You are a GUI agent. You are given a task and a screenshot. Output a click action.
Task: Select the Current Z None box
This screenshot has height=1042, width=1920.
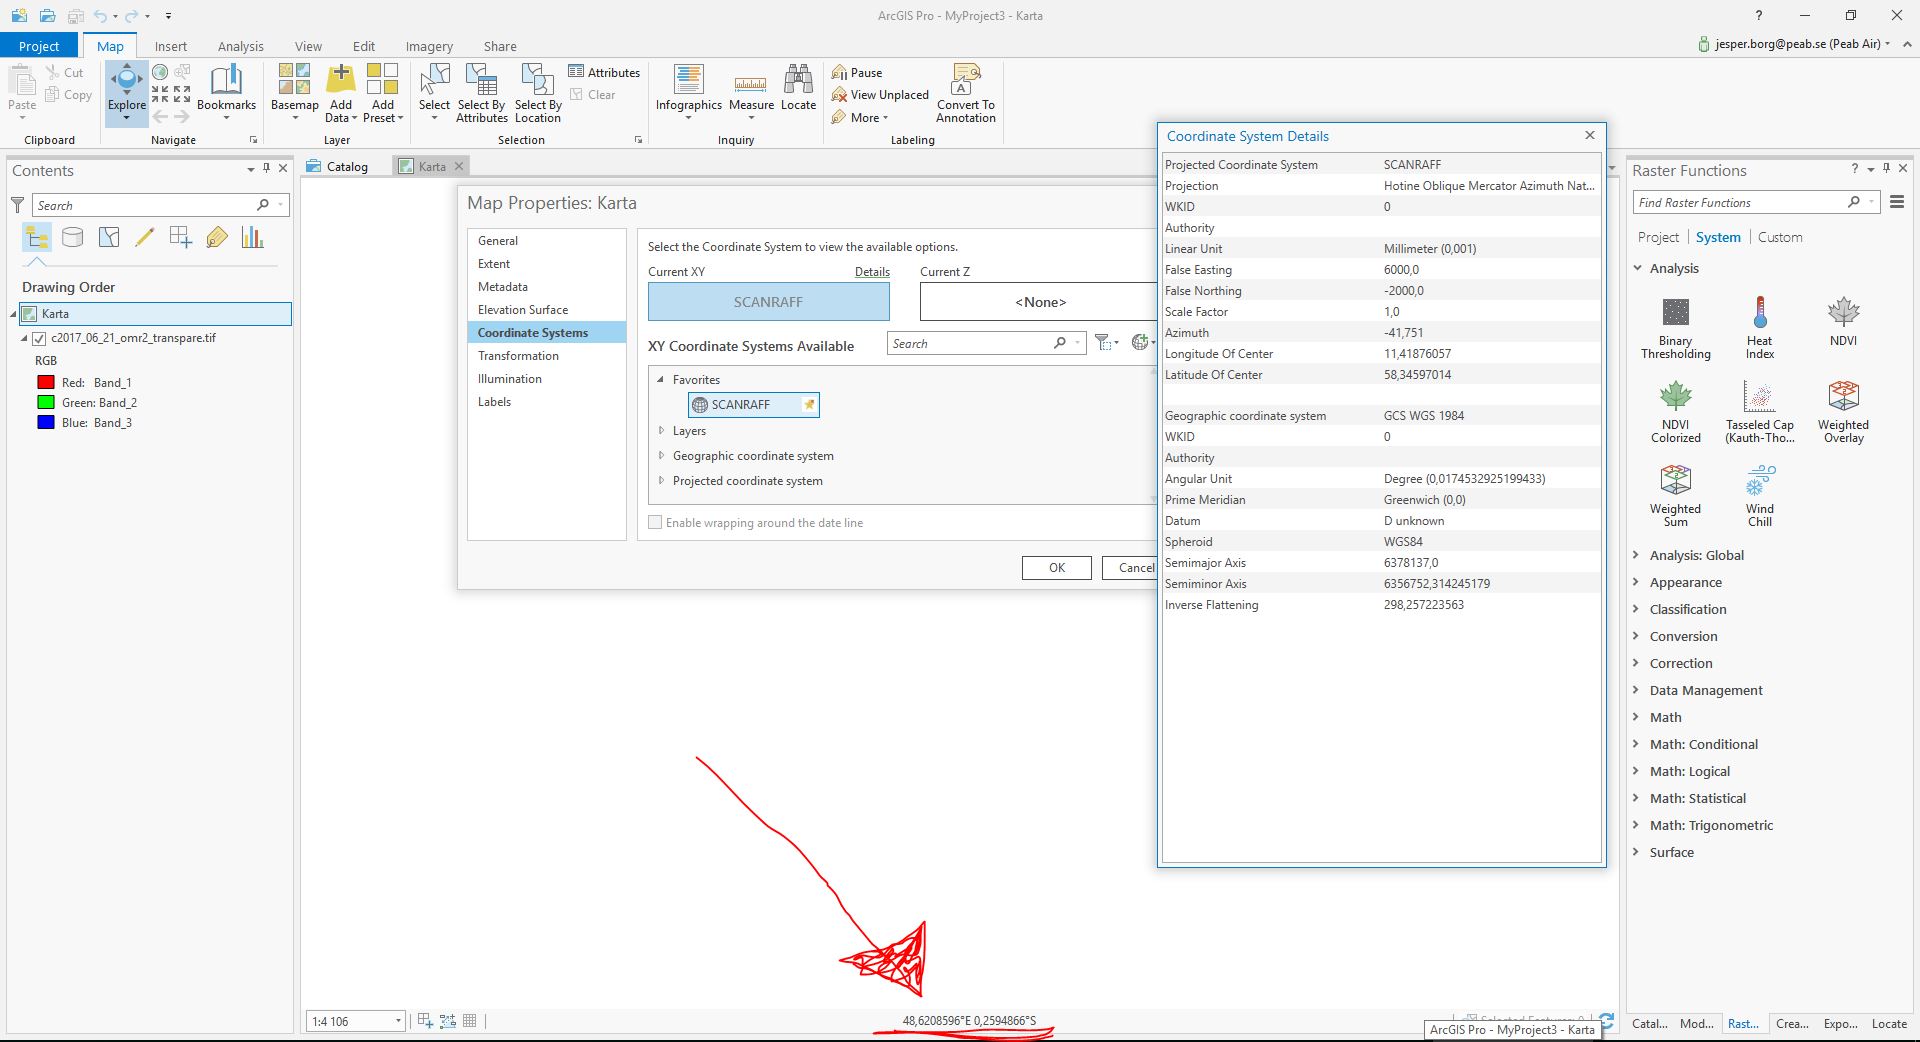[x=1039, y=302]
